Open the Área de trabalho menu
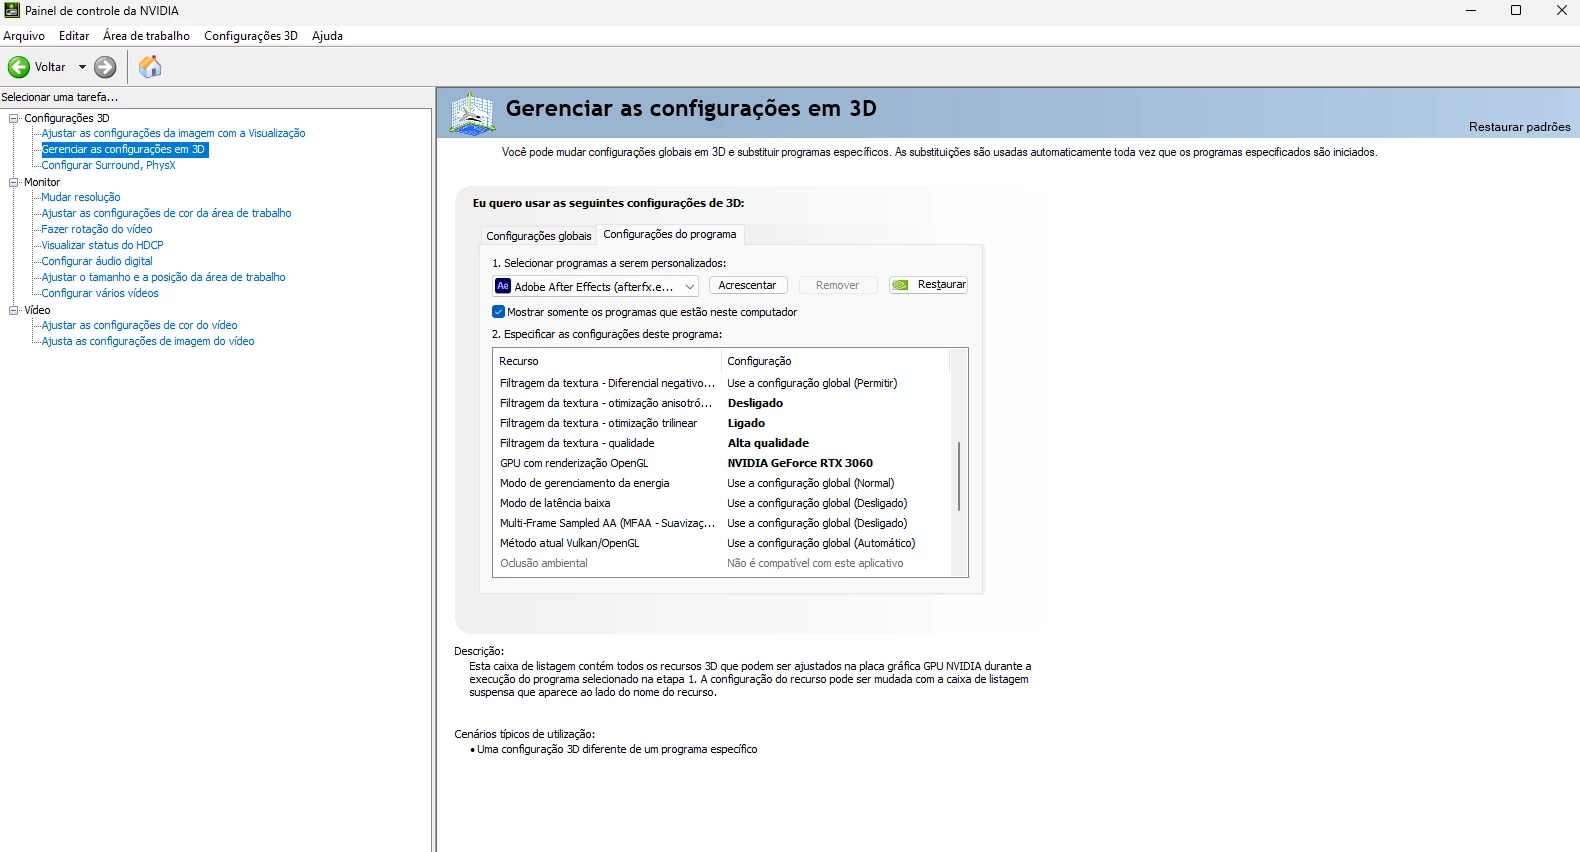Viewport: 1580px width, 852px height. [x=146, y=36]
